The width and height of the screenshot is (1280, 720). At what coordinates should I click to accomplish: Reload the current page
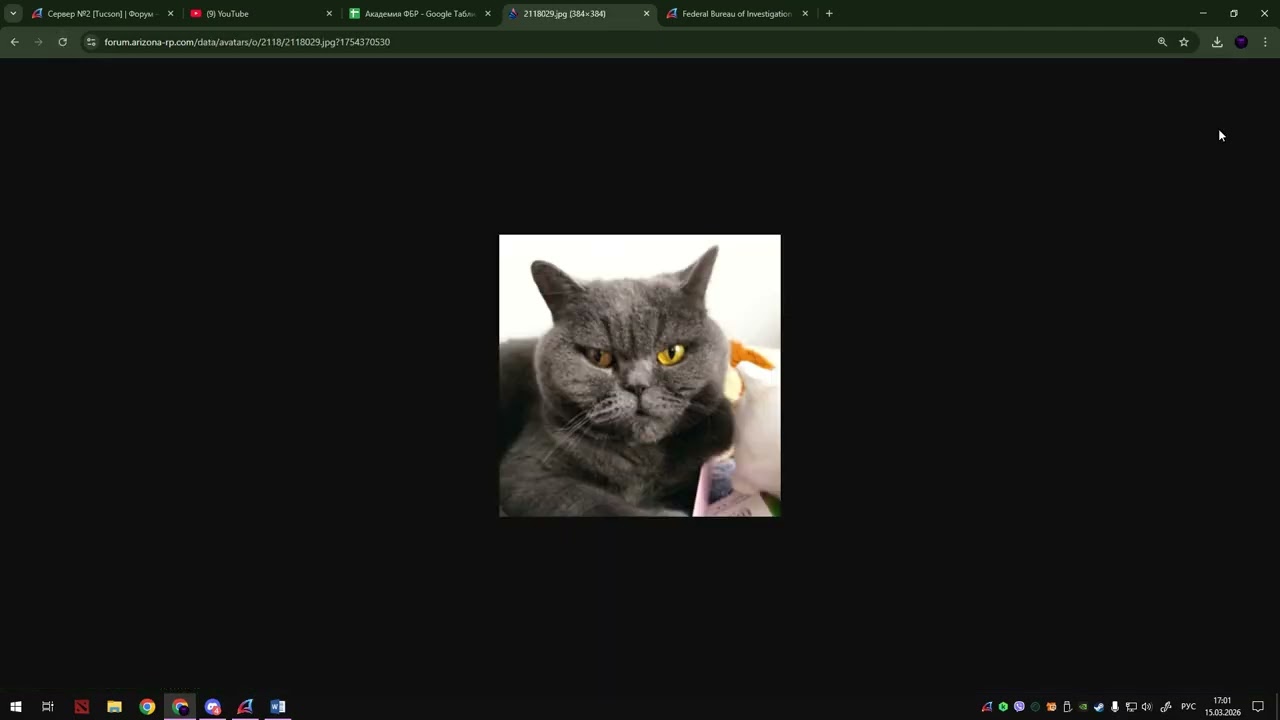tap(62, 42)
